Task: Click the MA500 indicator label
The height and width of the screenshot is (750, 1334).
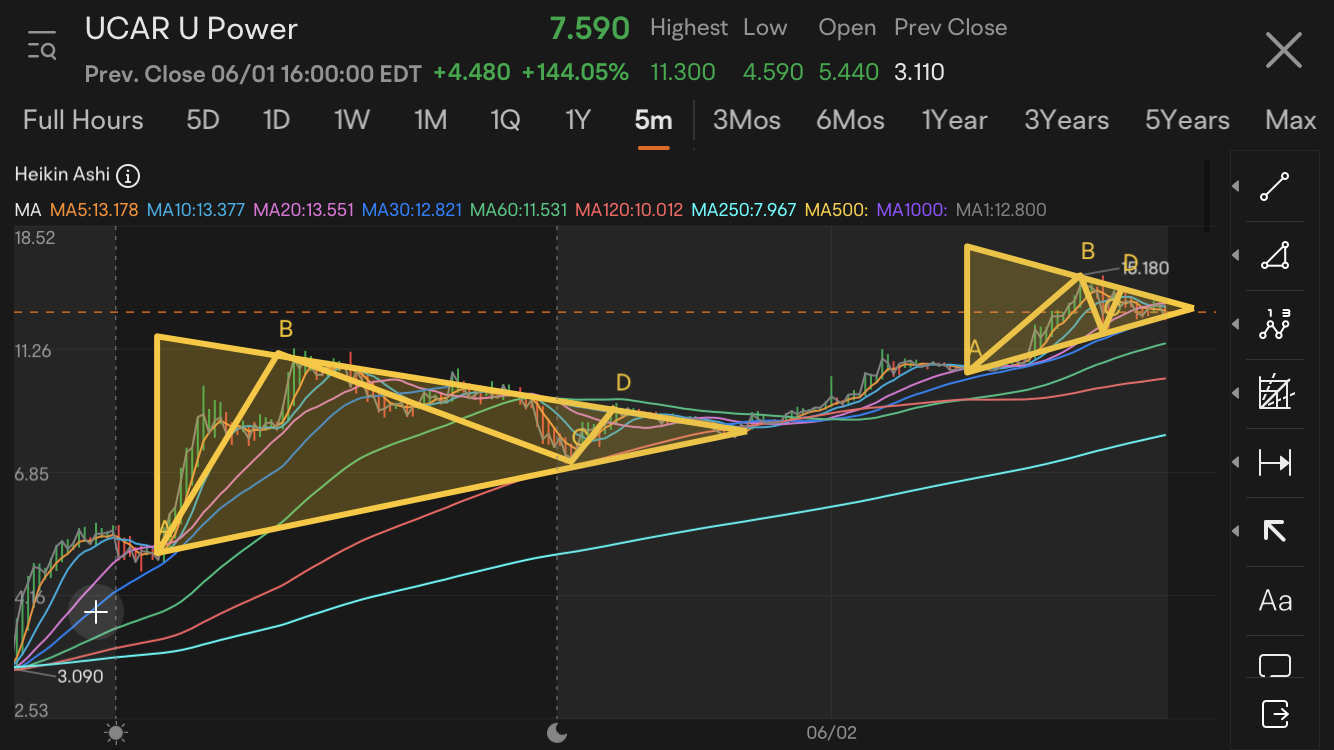Action: [x=837, y=210]
